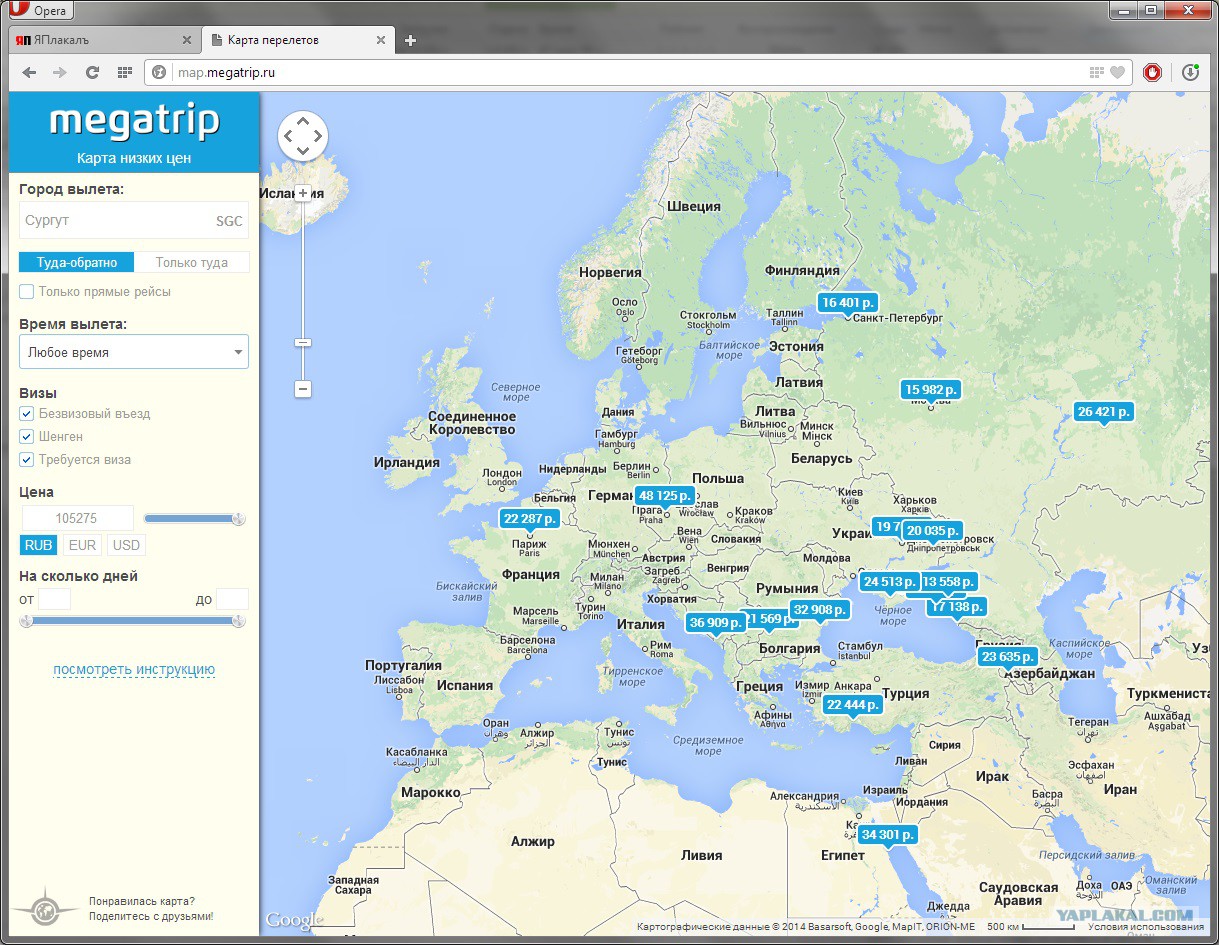Click the megatrip logo
This screenshot has height=945, width=1219.
[x=134, y=121]
